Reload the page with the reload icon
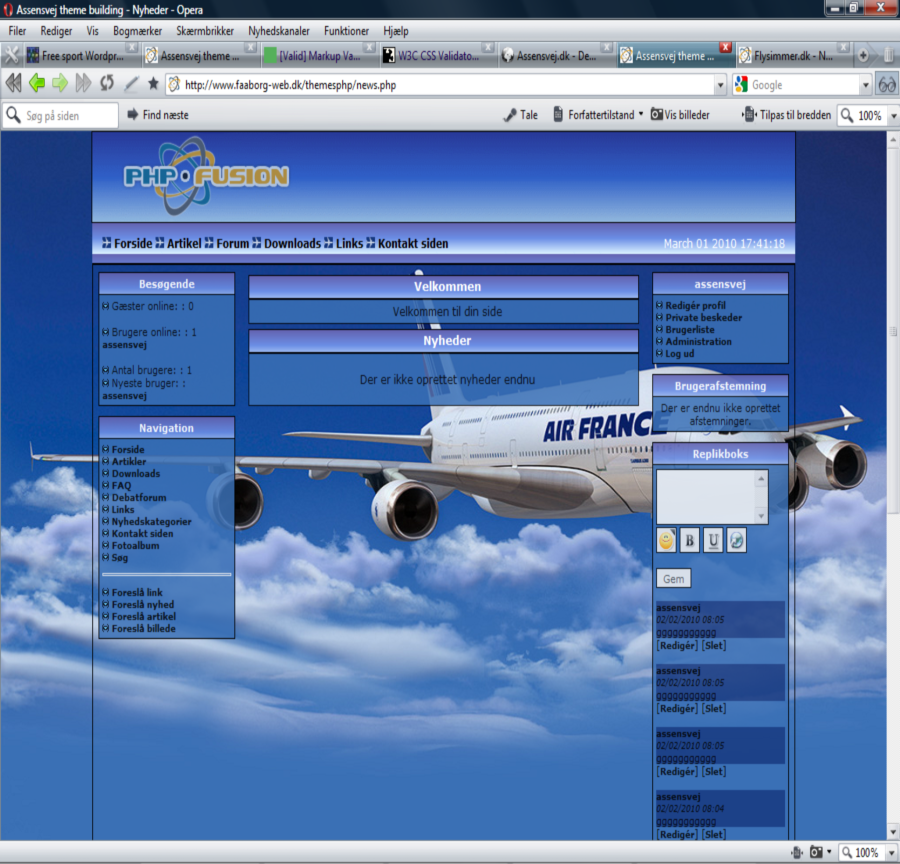The image size is (900, 864). 107,84
